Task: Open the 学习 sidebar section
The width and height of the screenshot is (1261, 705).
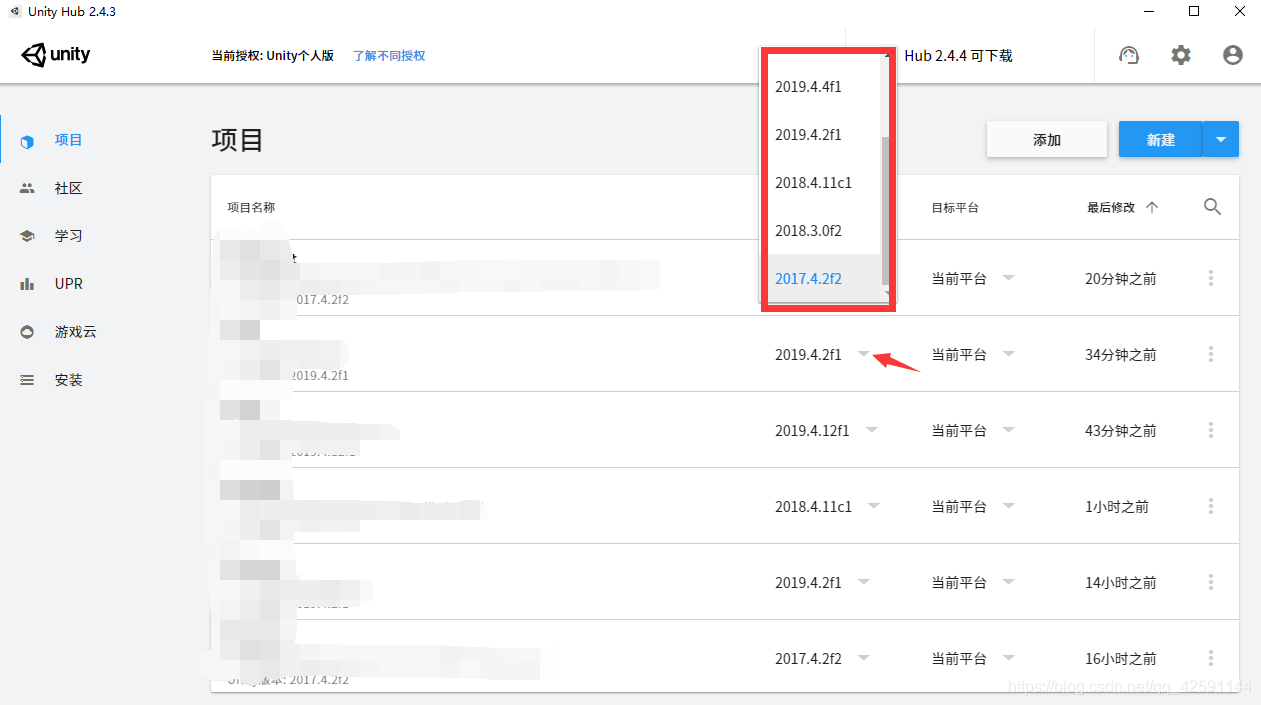Action: pyautogui.click(x=68, y=236)
